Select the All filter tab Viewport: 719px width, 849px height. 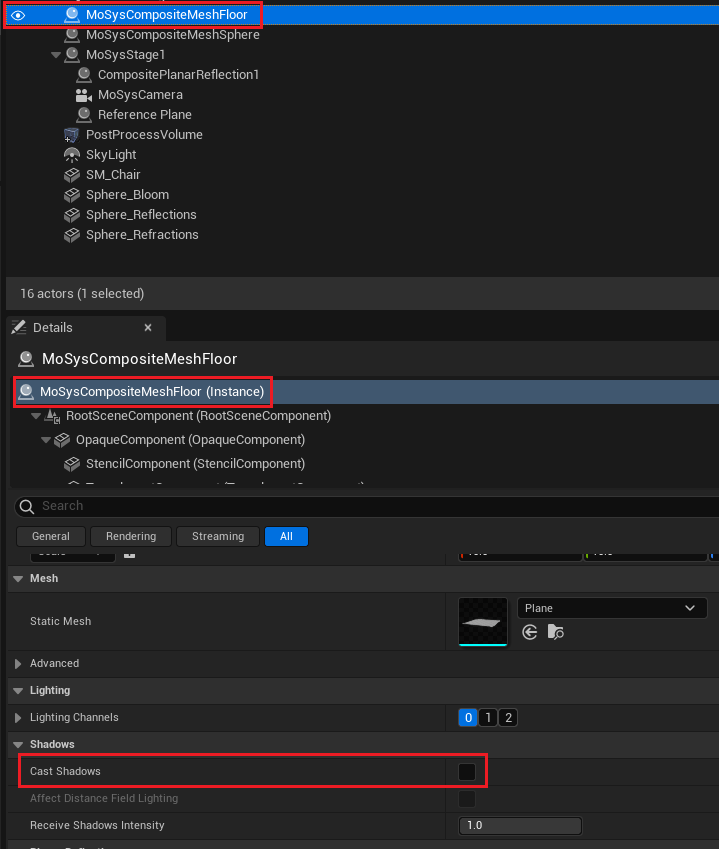point(286,536)
